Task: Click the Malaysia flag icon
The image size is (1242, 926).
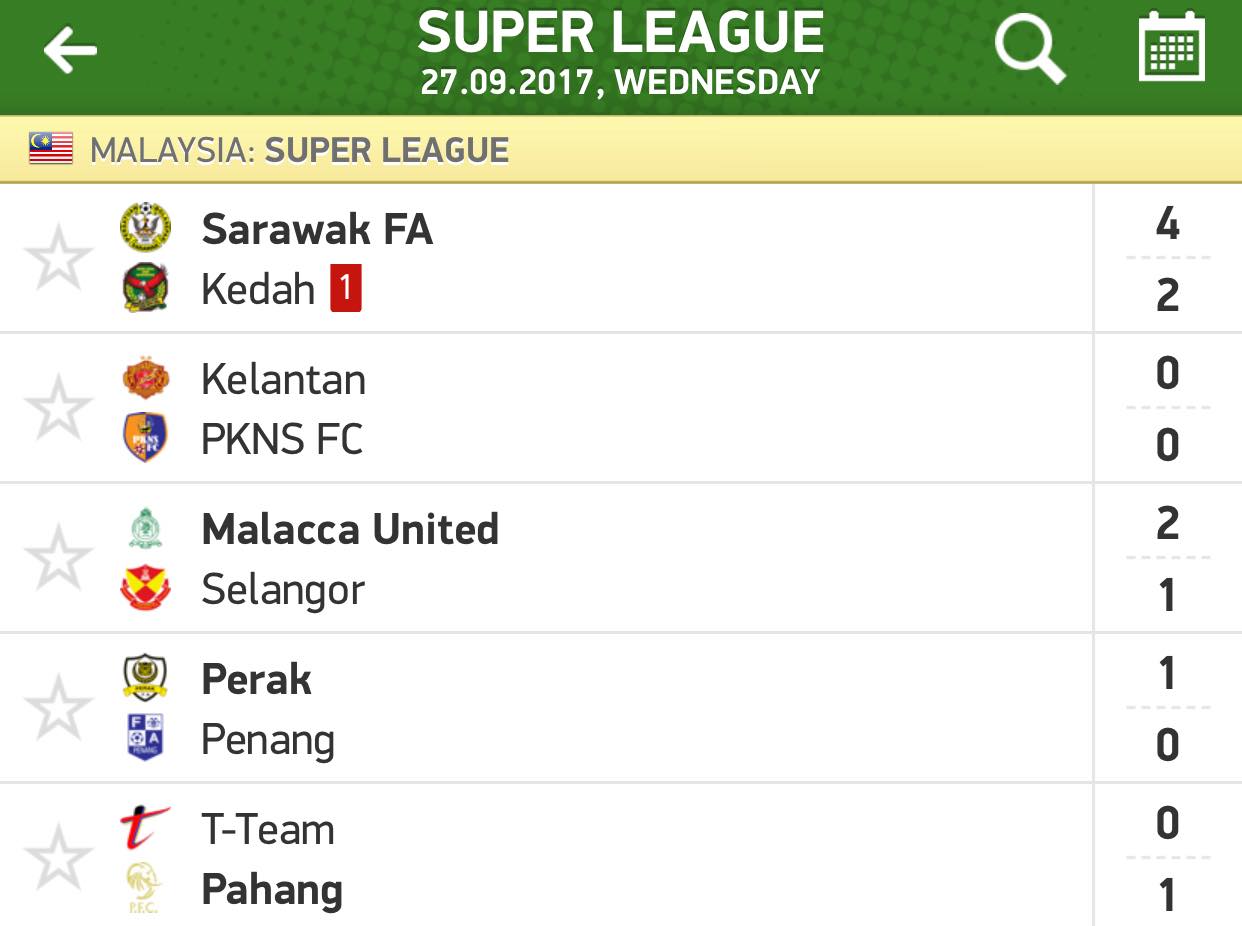Action: 51,149
